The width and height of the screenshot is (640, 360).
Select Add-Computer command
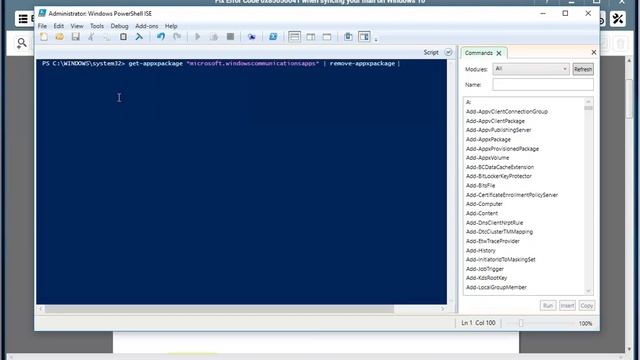(x=484, y=204)
